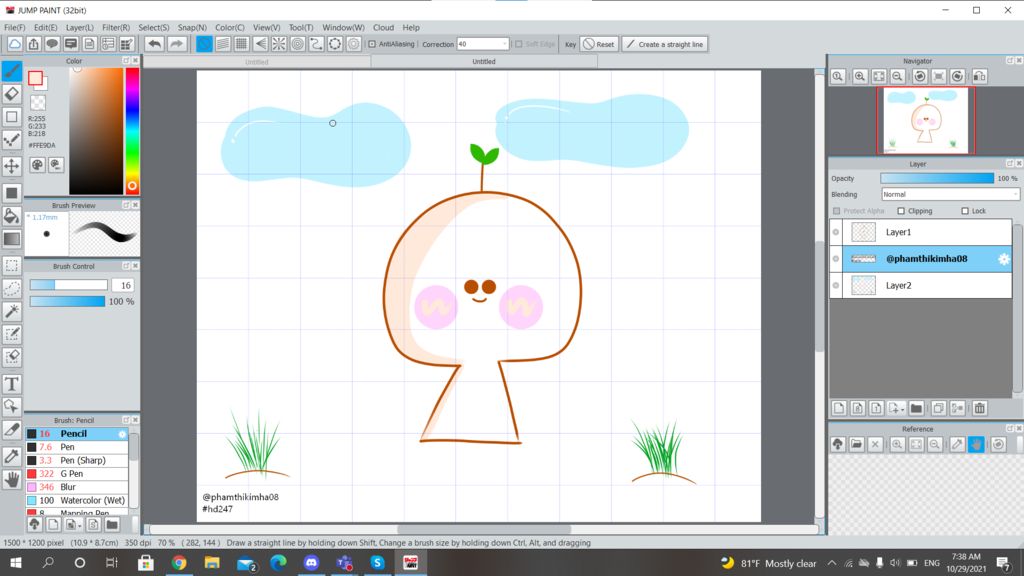Select the G Pen brush
This screenshot has height=576, width=1024.
click(77, 473)
